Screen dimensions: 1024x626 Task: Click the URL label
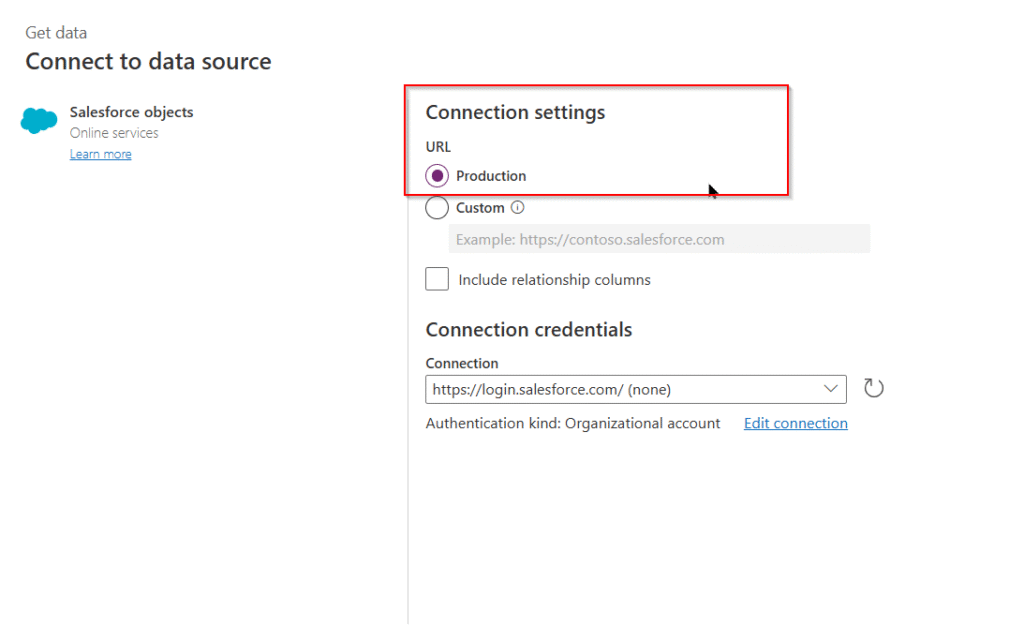pyautogui.click(x=438, y=147)
